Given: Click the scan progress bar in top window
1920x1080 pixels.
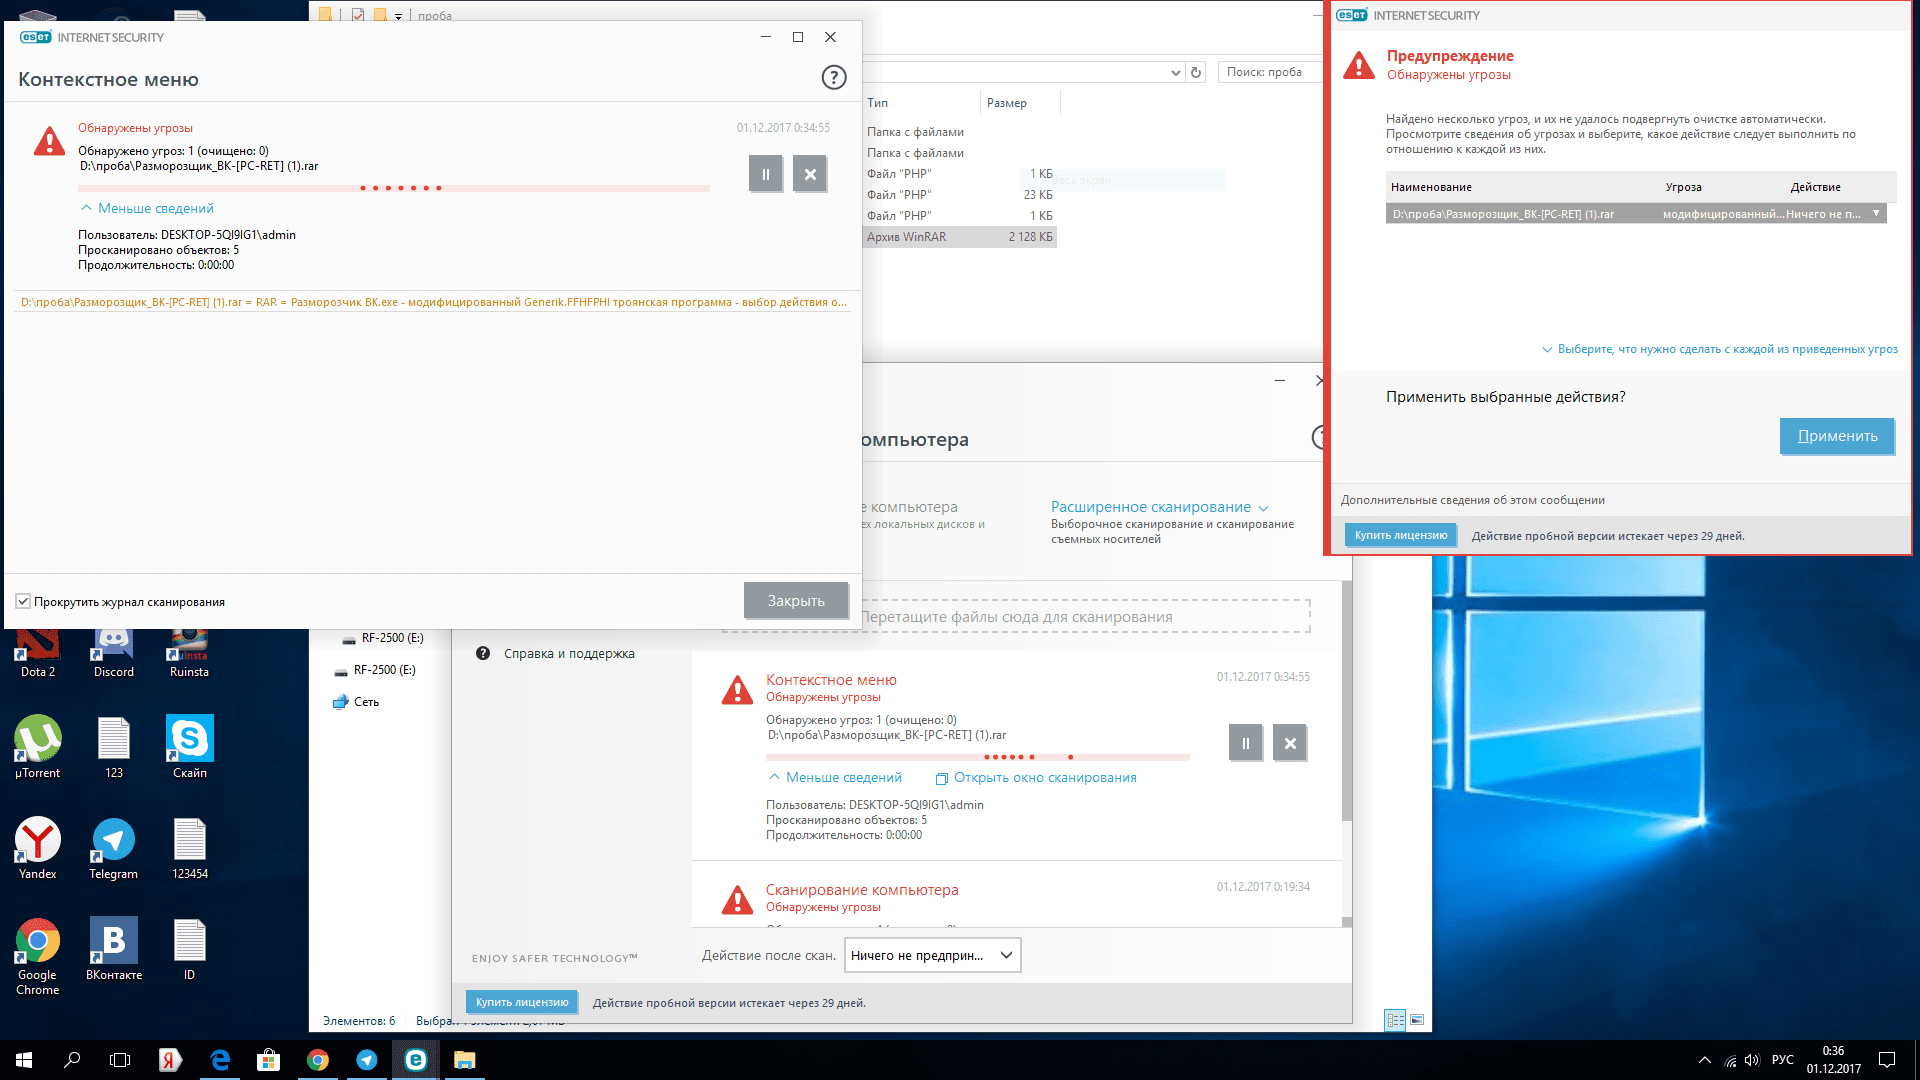Looking at the screenshot, I should click(x=393, y=188).
